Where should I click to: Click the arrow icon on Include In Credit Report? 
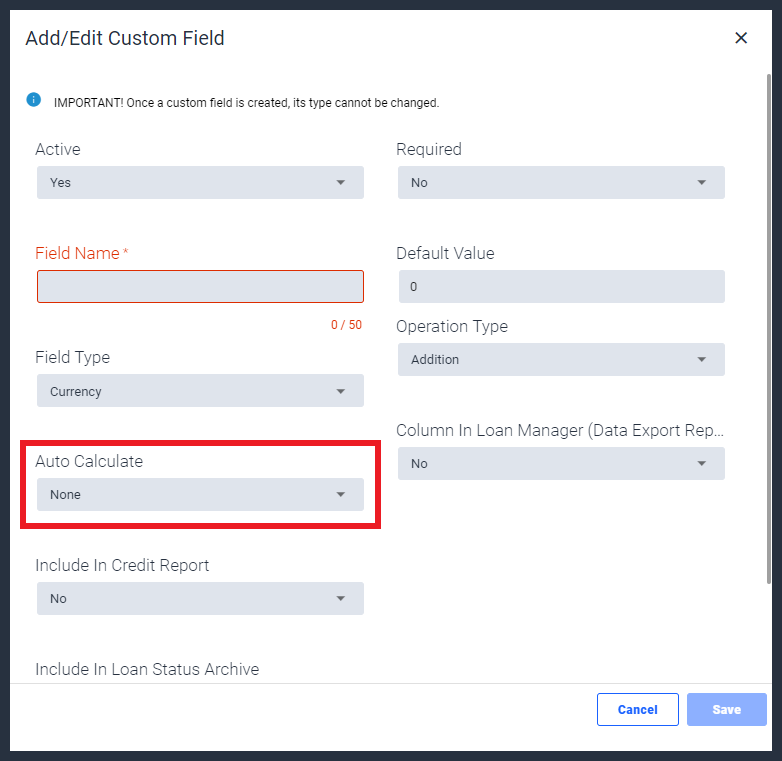341,598
